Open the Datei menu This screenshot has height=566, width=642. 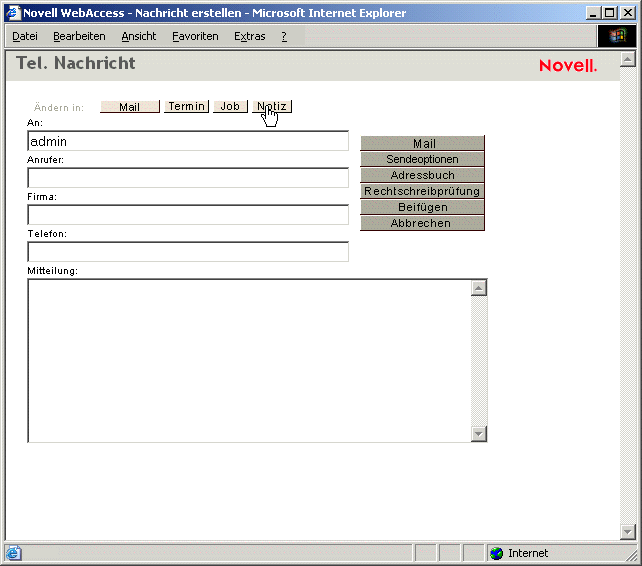click(x=25, y=36)
